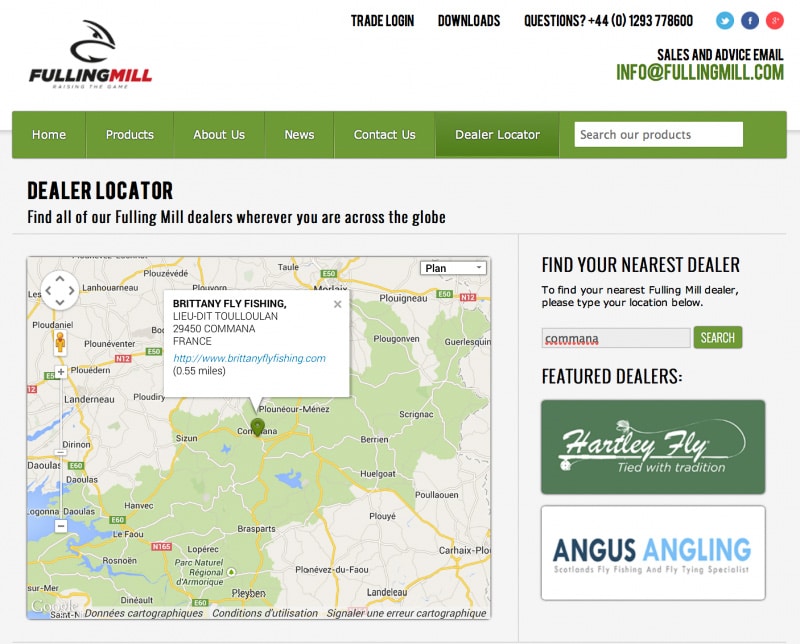Click the Pleyben label on the map

tap(248, 593)
